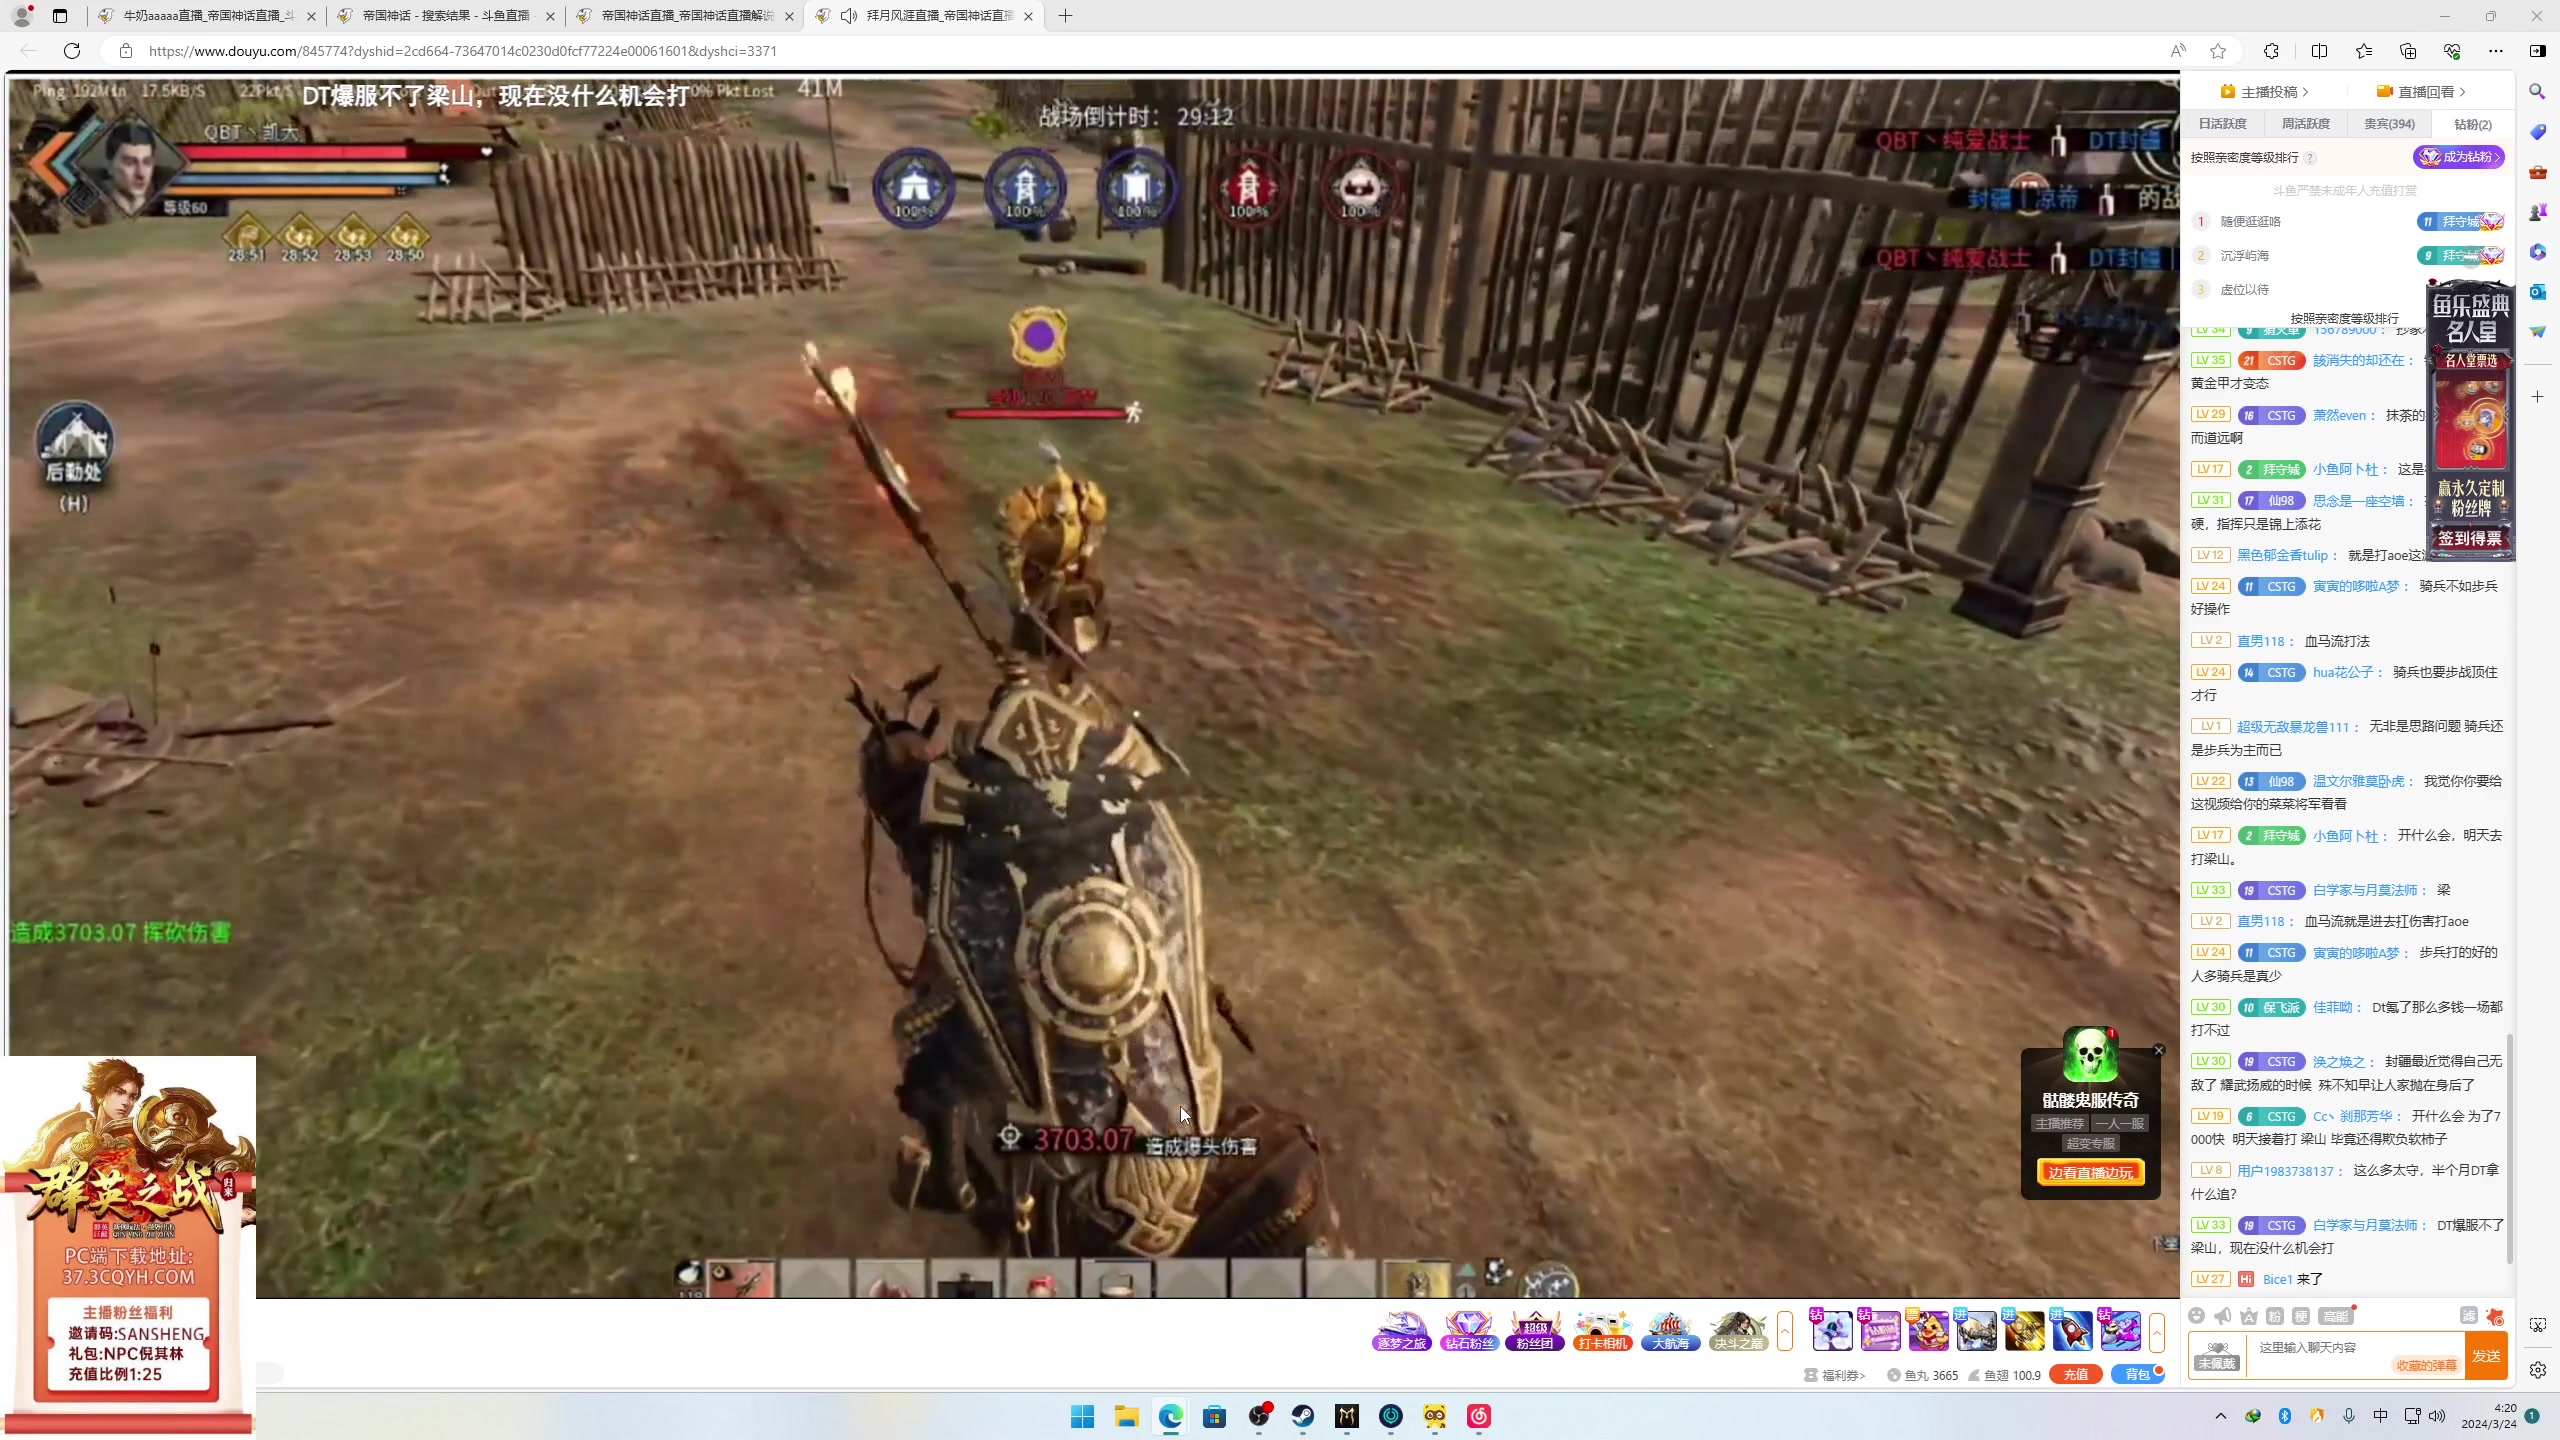Send the rocket gift from the gift bar
Viewport: 2560px width, 1440px height.
click(2072, 1331)
